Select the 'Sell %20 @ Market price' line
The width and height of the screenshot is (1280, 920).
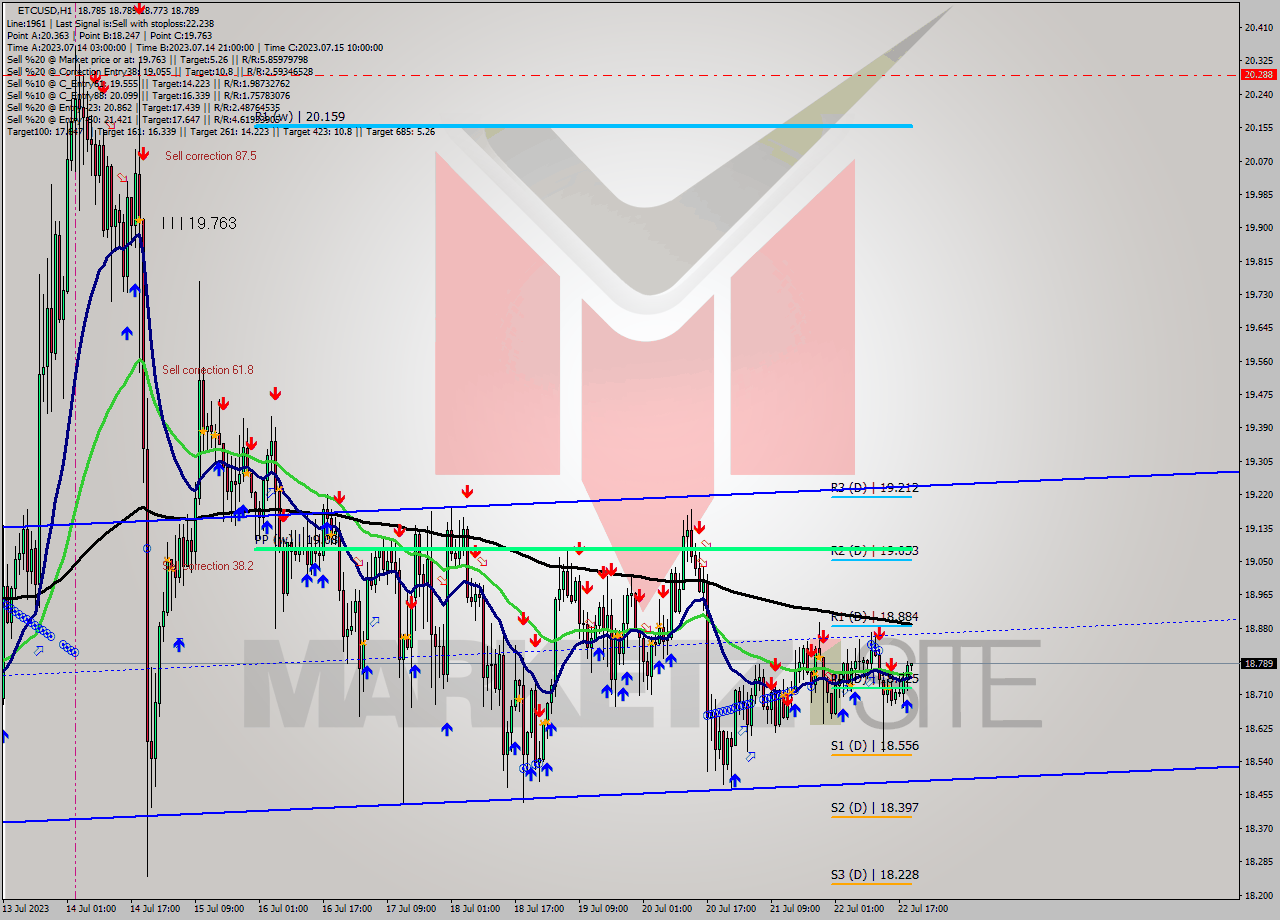[x=159, y=59]
